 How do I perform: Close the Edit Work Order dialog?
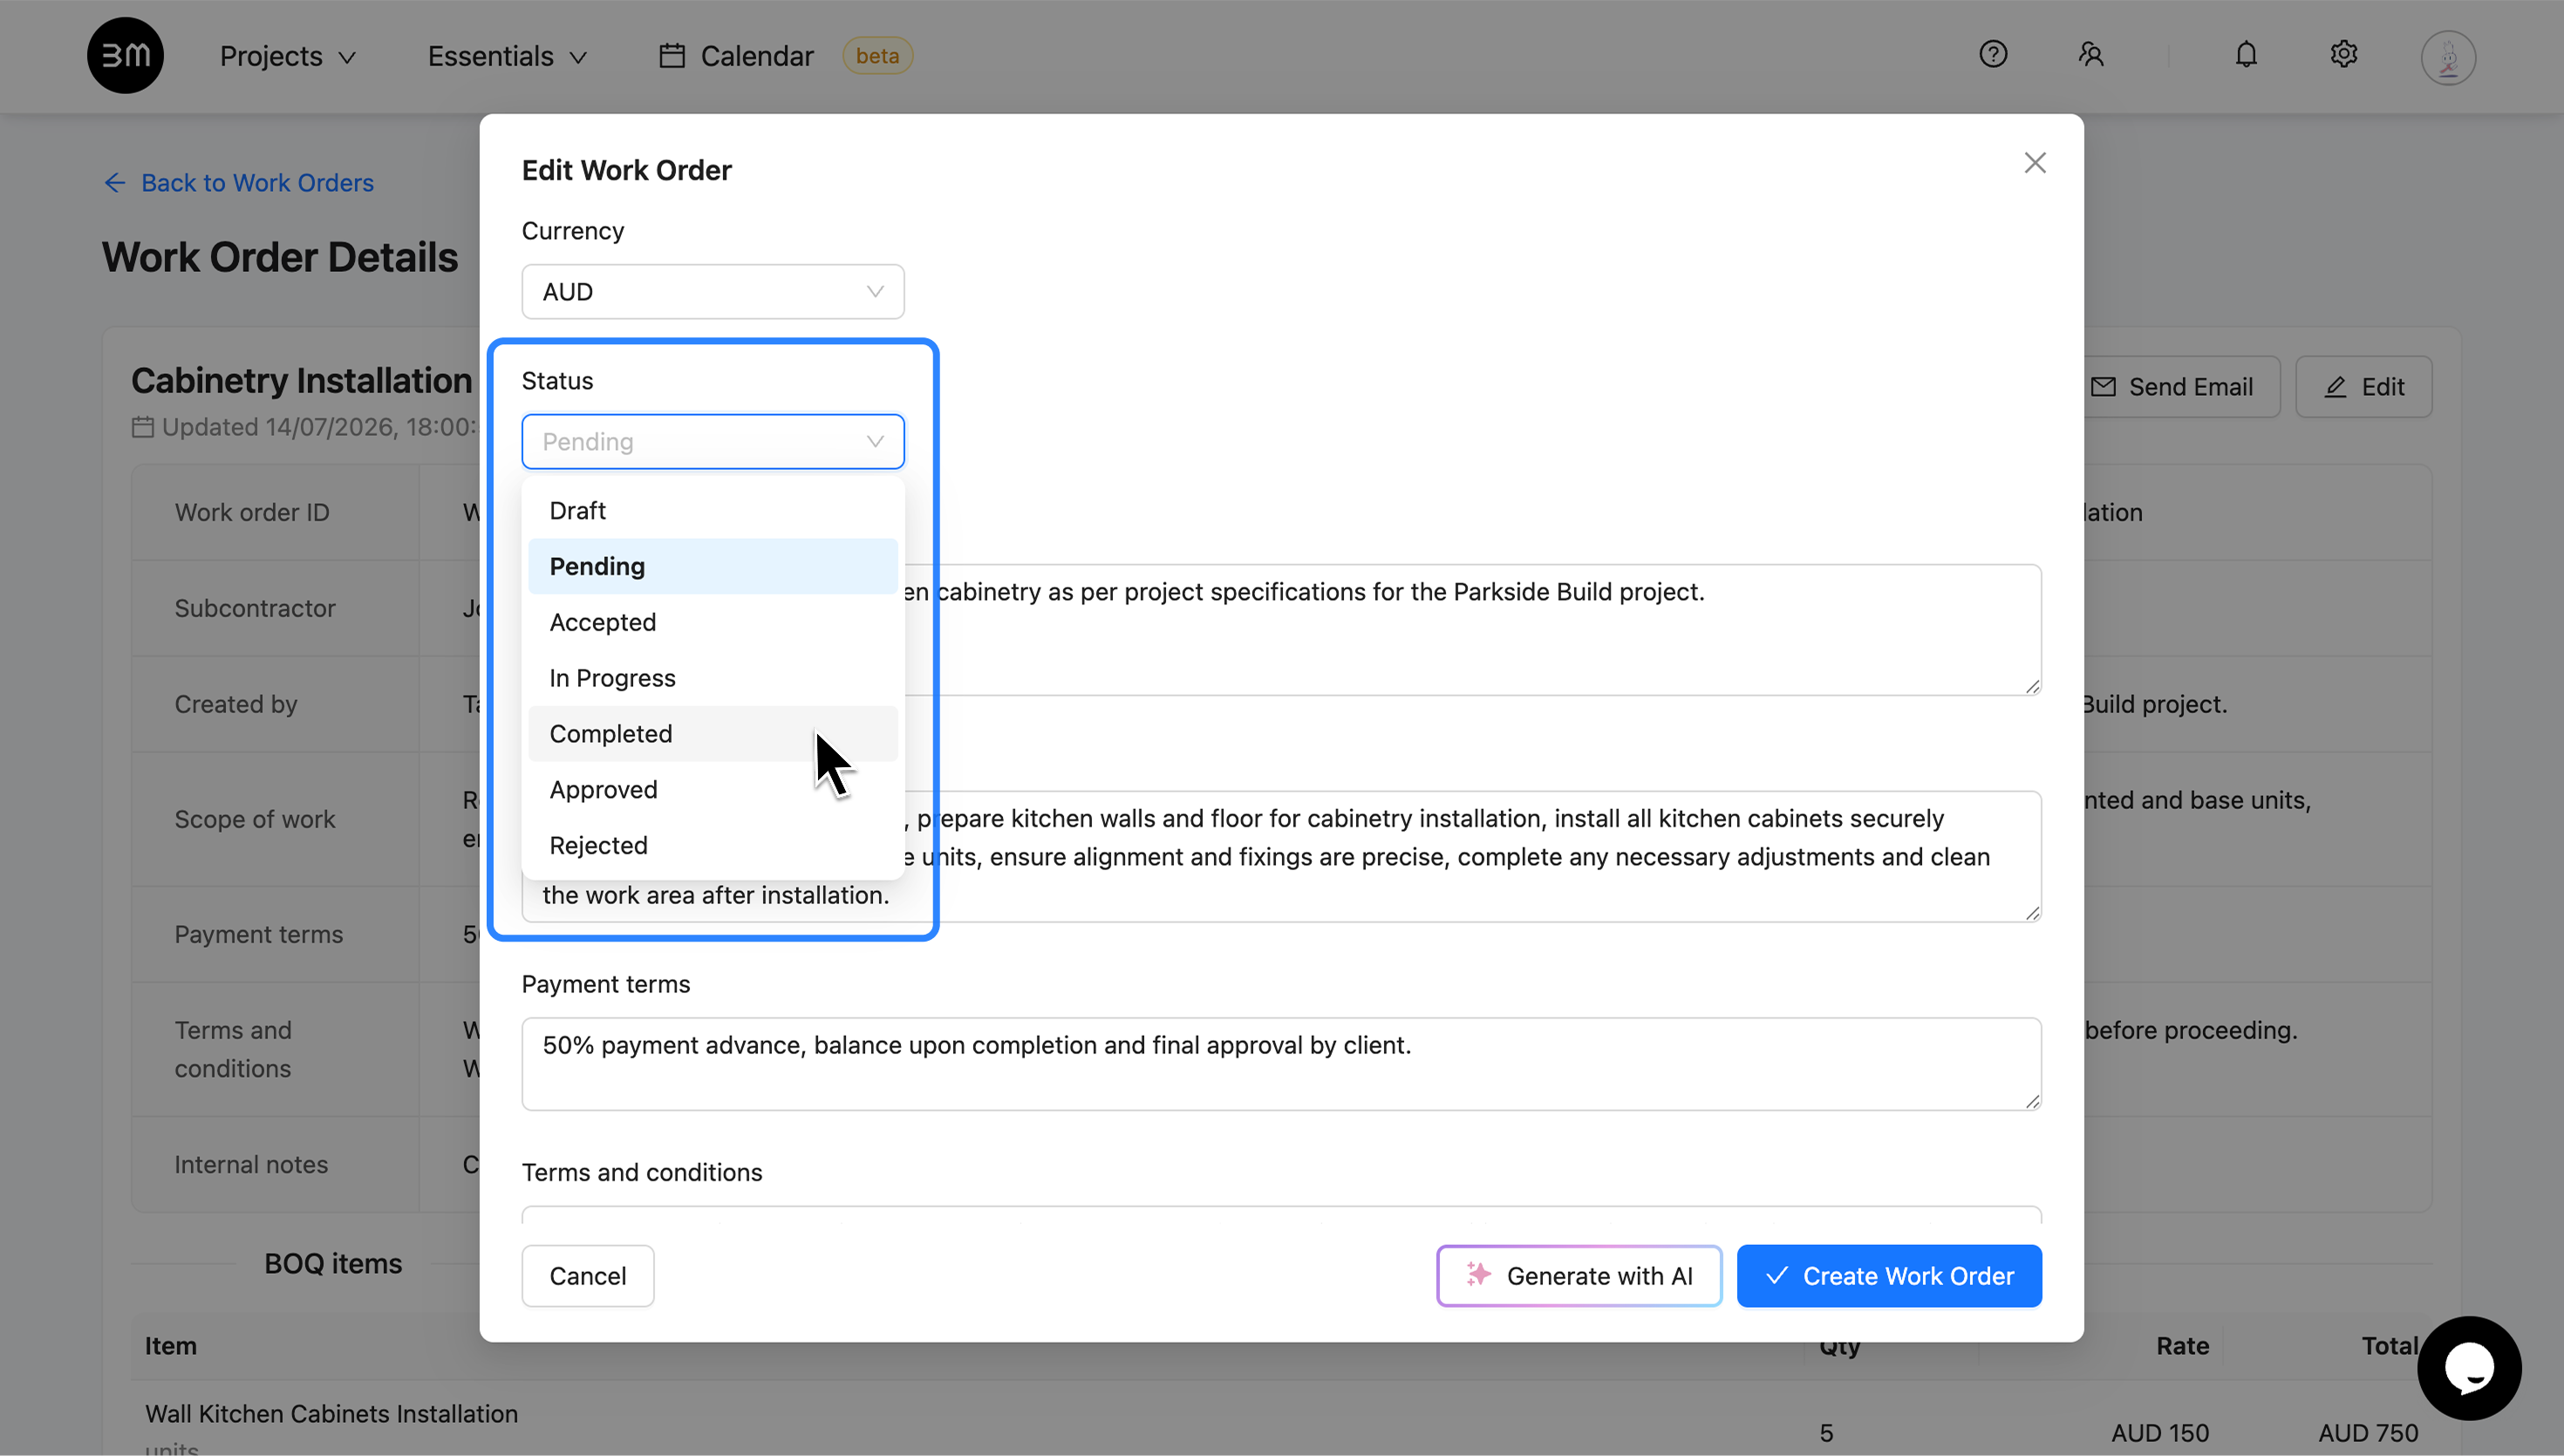point(2035,163)
